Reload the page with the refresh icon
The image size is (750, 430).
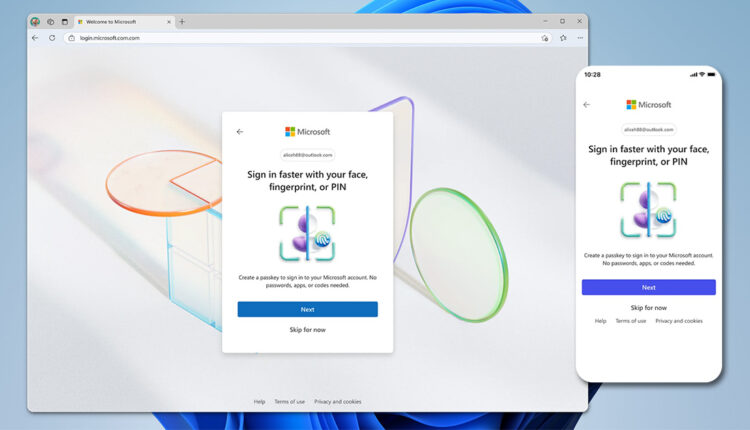click(x=52, y=38)
